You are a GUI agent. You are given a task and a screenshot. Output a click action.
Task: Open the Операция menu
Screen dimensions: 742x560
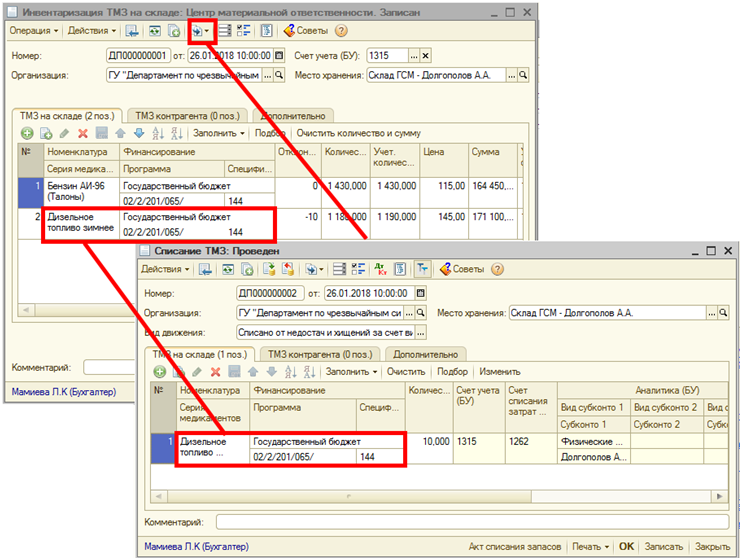35,31
